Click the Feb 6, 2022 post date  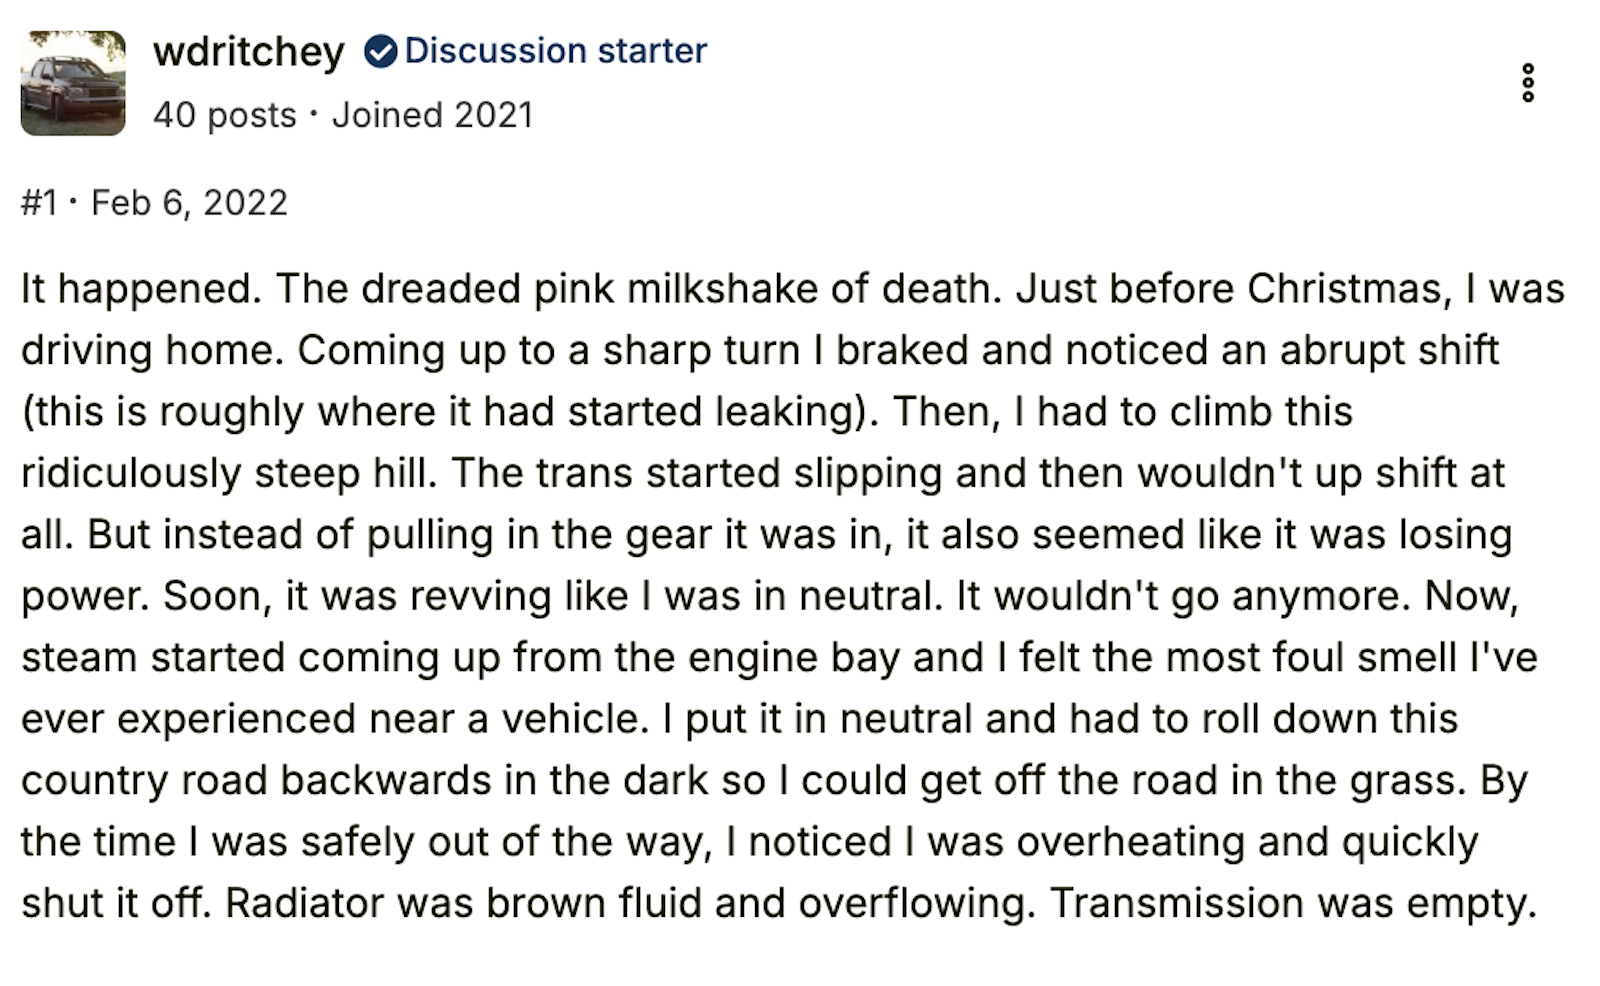pos(189,203)
